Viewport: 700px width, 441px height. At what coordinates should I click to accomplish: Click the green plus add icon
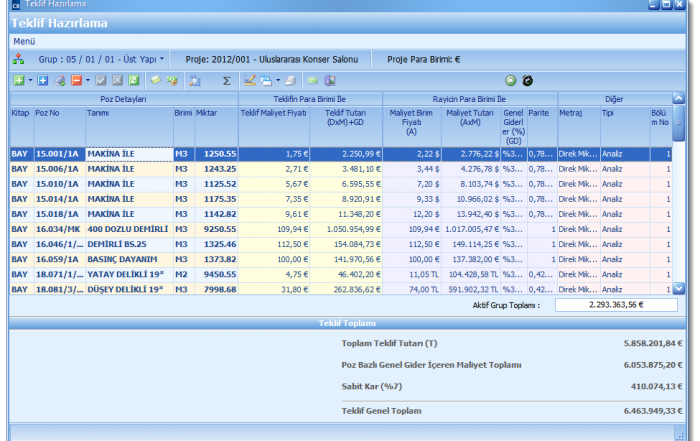point(18,80)
